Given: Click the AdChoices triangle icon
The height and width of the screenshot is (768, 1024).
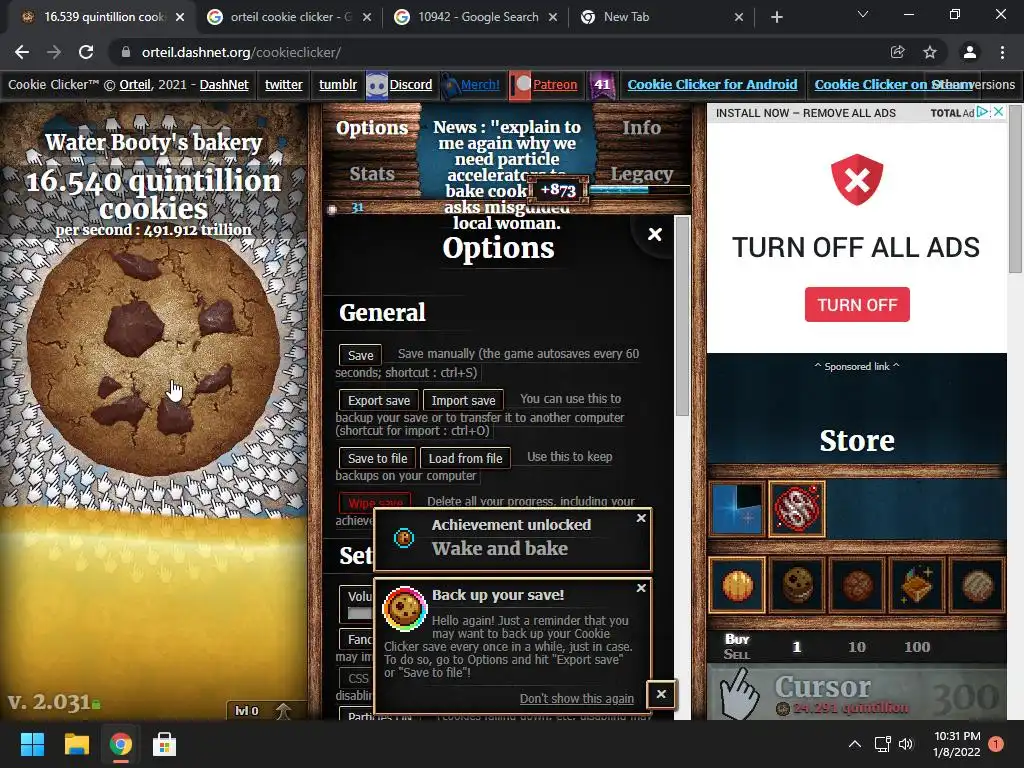Looking at the screenshot, I should click(x=983, y=112).
